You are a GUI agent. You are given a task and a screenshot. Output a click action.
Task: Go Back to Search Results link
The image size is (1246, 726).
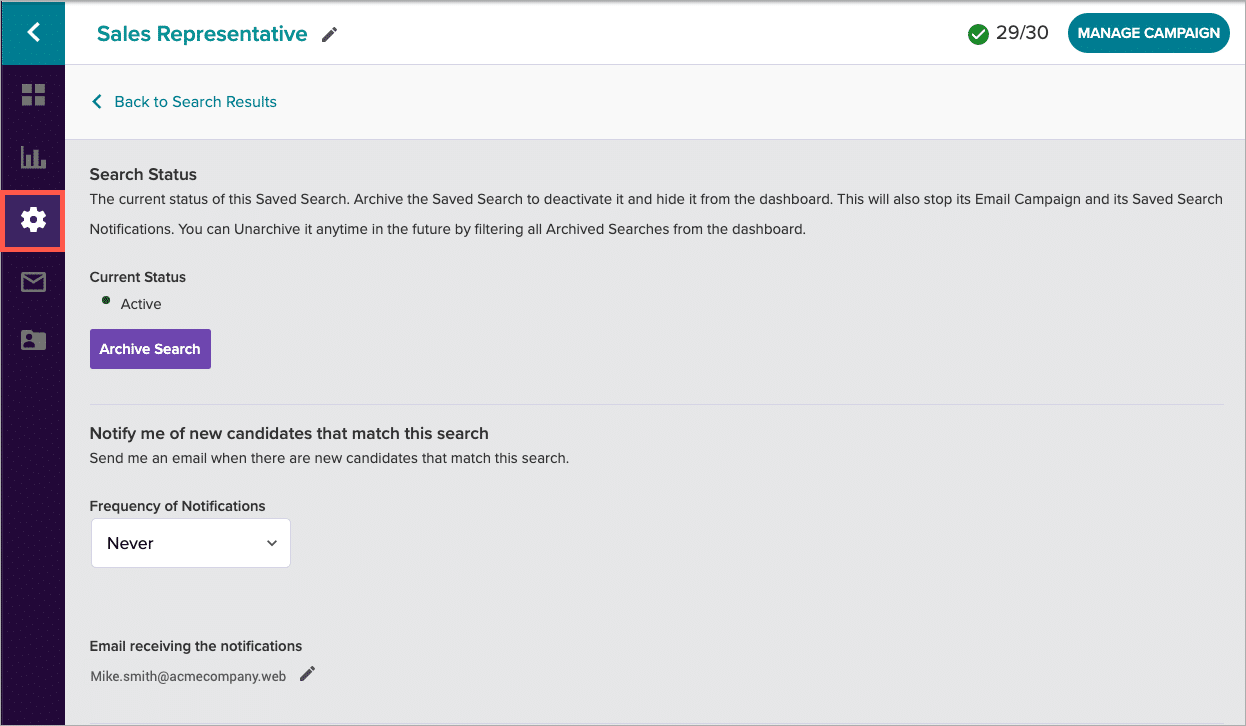195,102
